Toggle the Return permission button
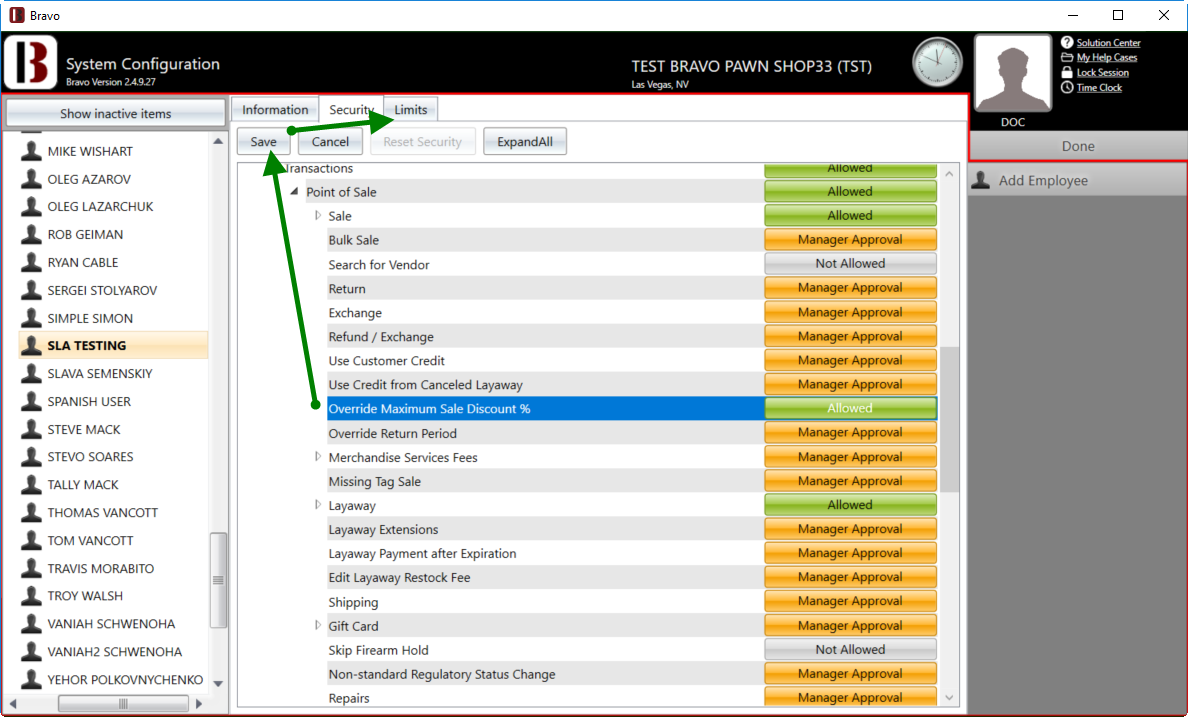1188x717 pixels. [x=850, y=288]
